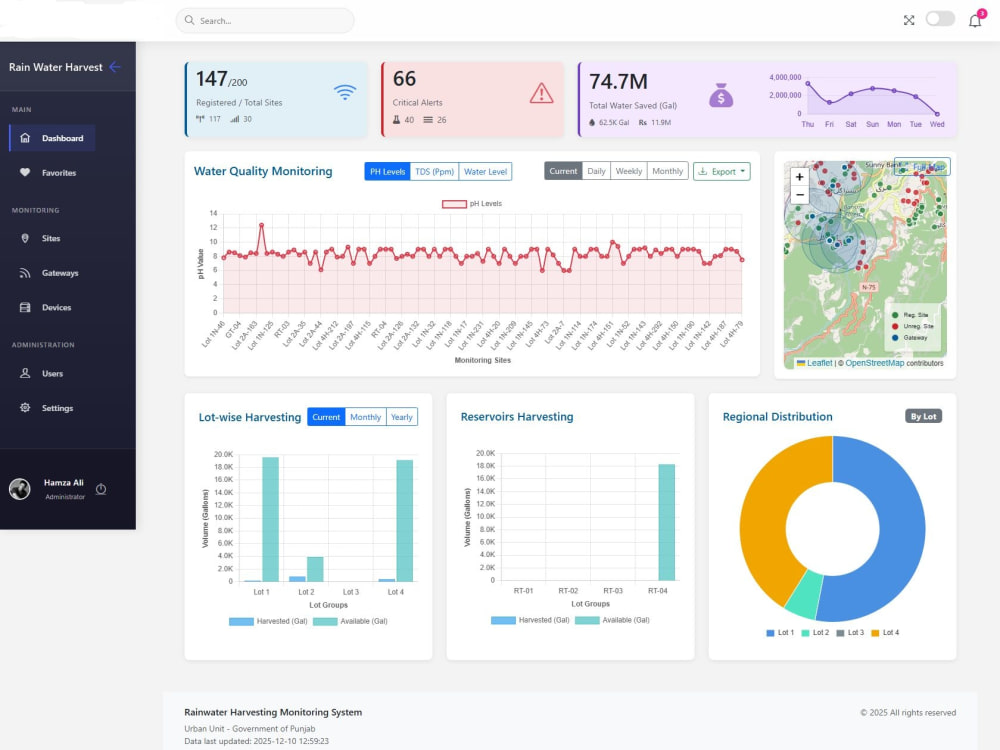1000x750 pixels.
Task: Click the Sites location pin icon
Action: [x=25, y=238]
